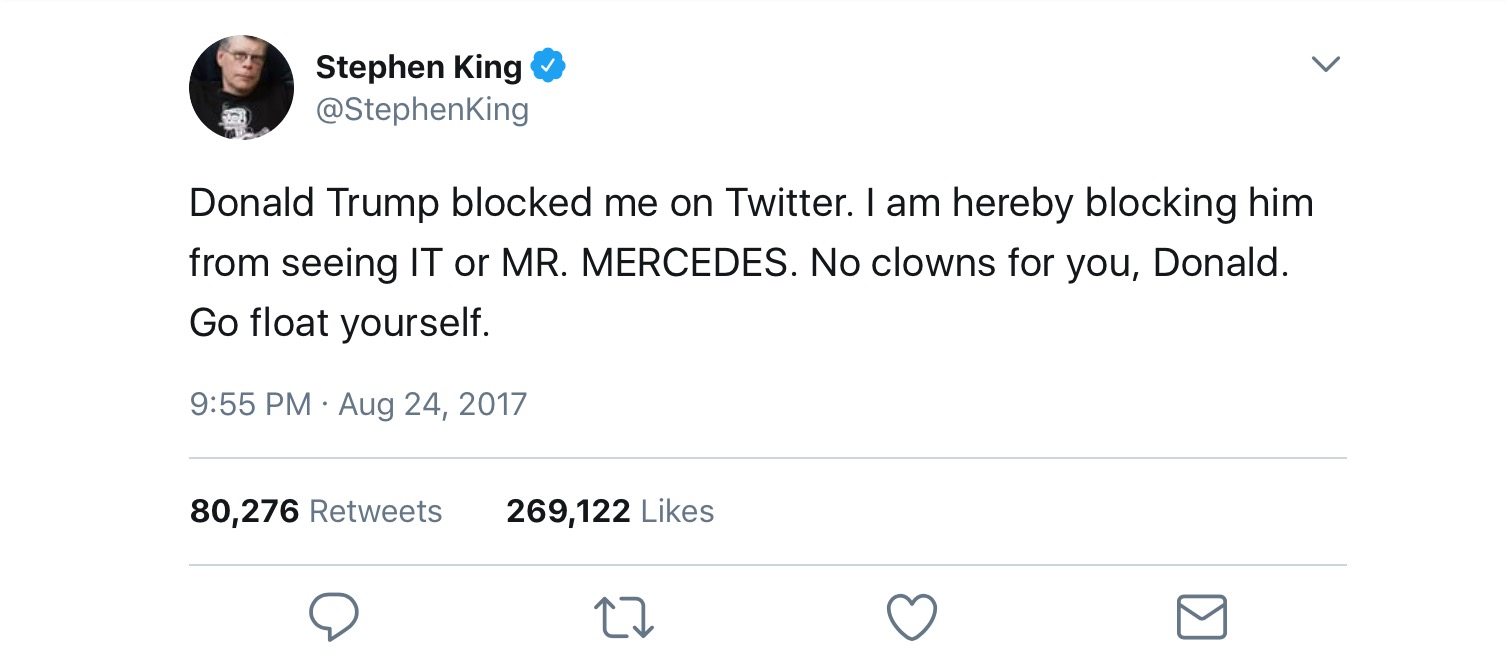Click the 9:55 PM timestamp
1506x668 pixels.
[250, 404]
